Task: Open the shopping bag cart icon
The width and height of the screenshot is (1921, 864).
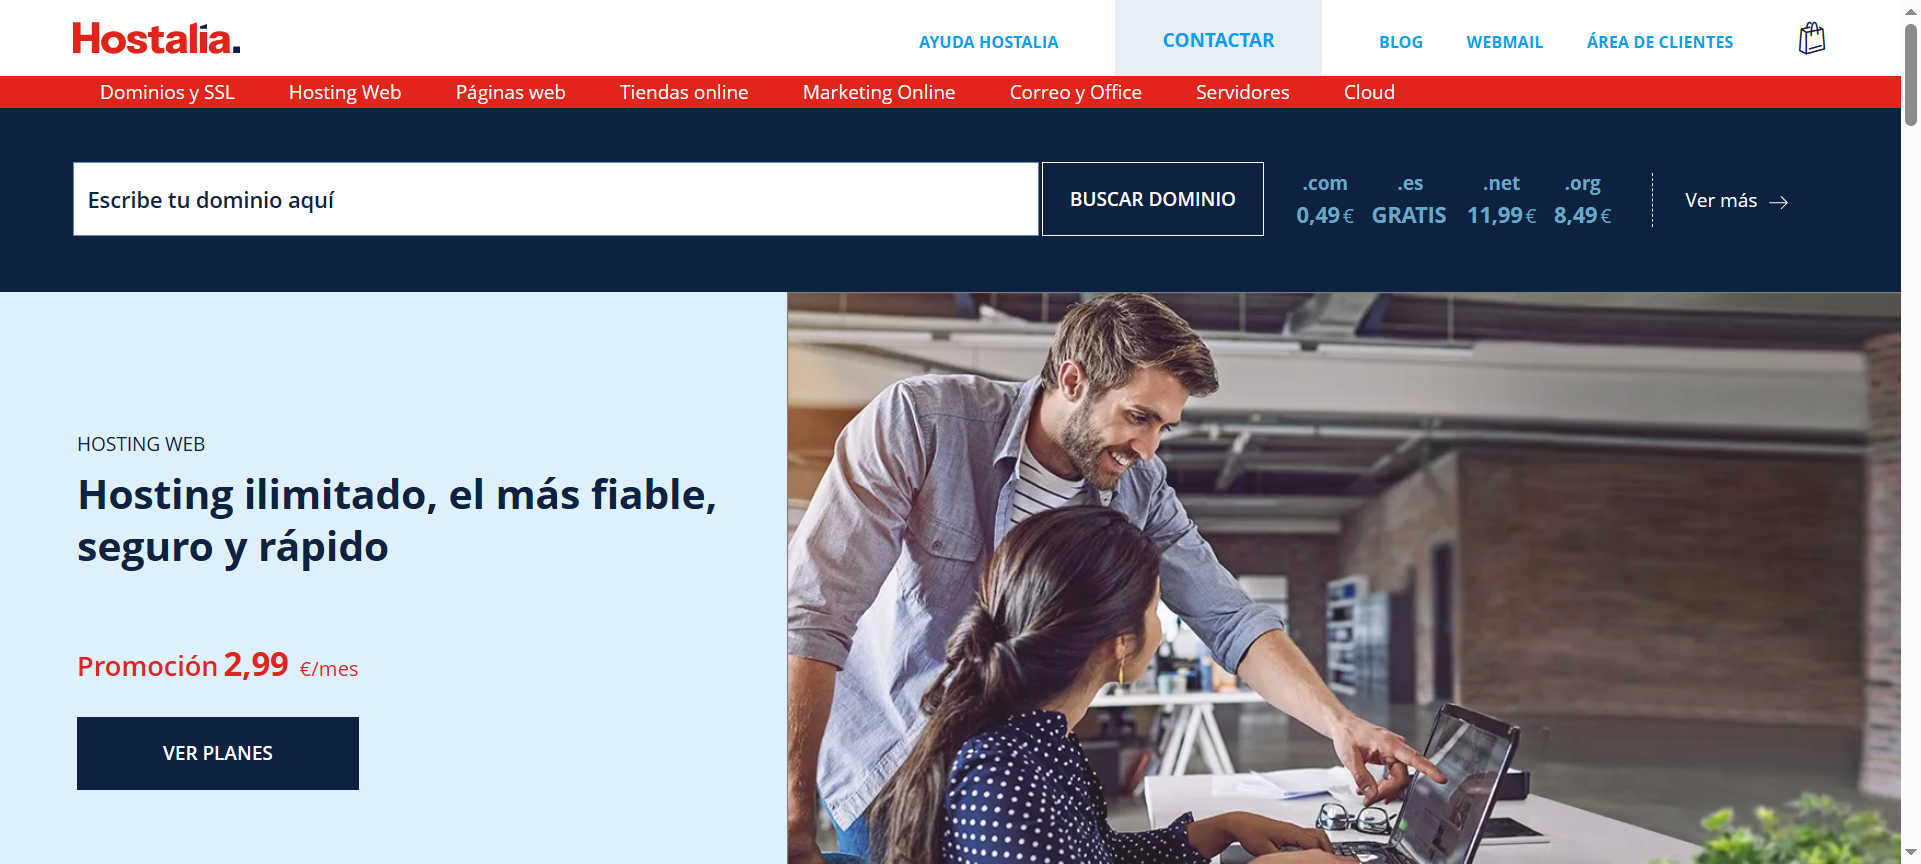Action: click(x=1811, y=39)
